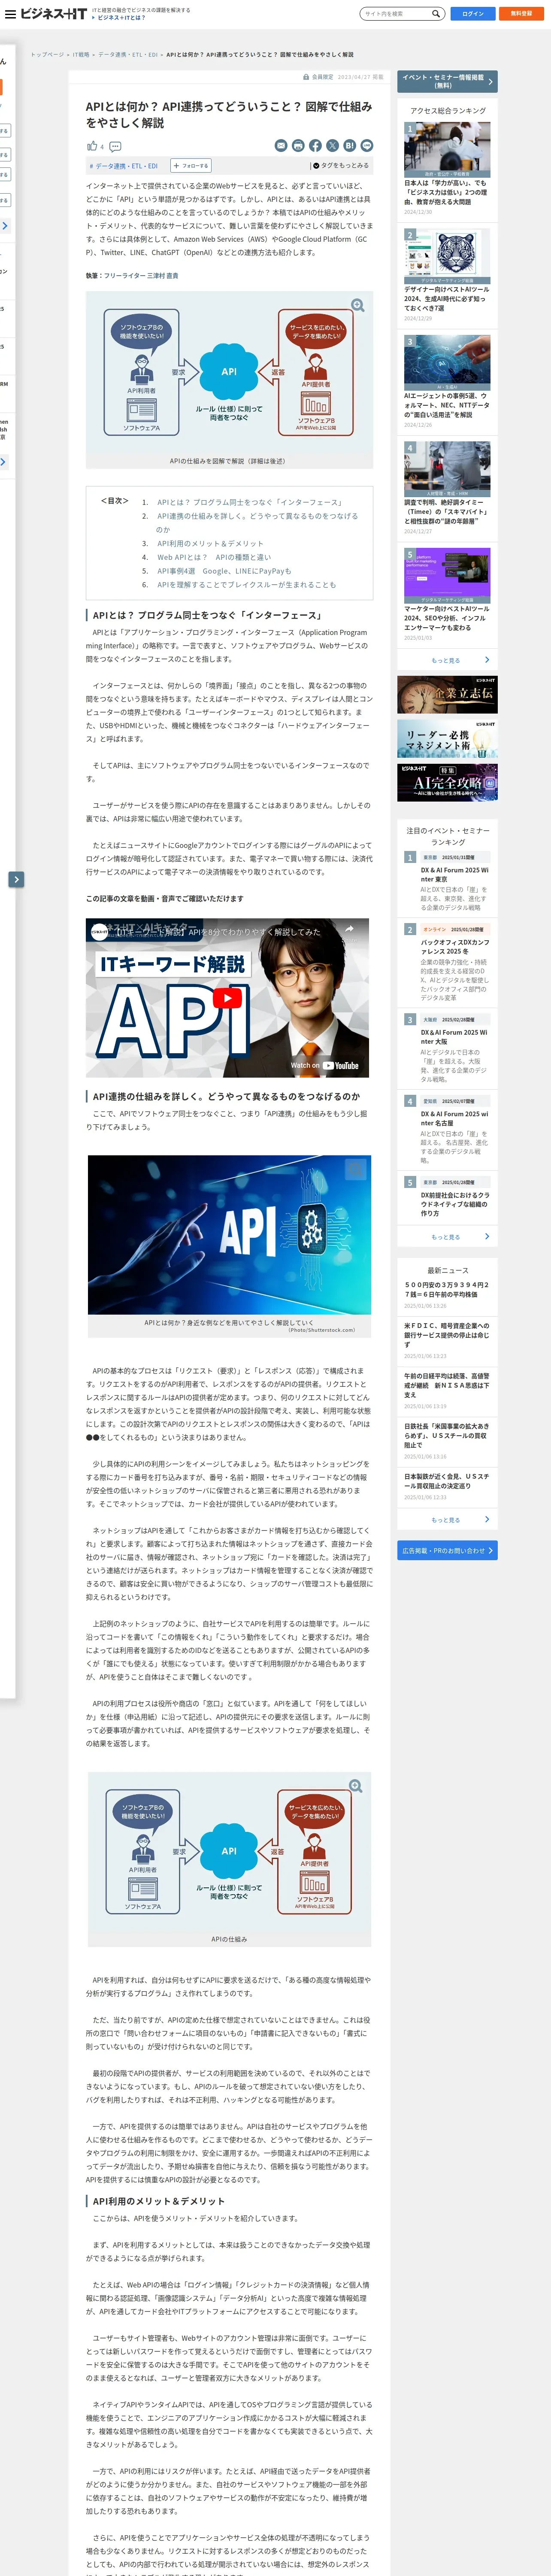551x2576 pixels.
Task: Go to IT戦略 breadcrumb
Action: (x=81, y=55)
